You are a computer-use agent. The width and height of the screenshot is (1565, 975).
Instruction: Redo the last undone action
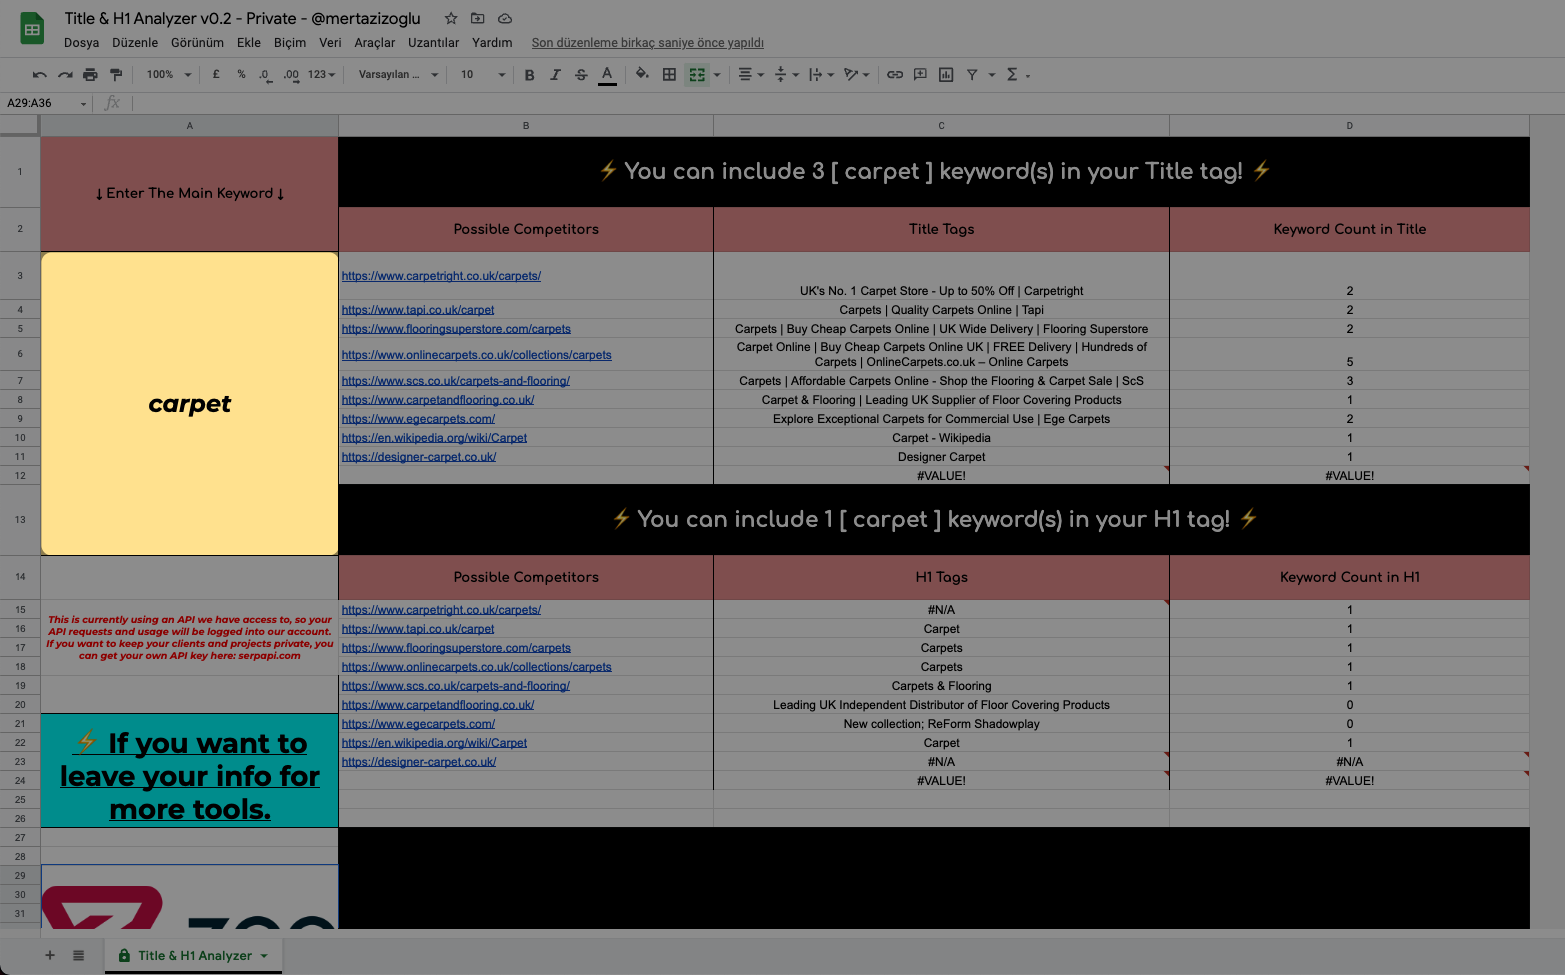coord(65,75)
